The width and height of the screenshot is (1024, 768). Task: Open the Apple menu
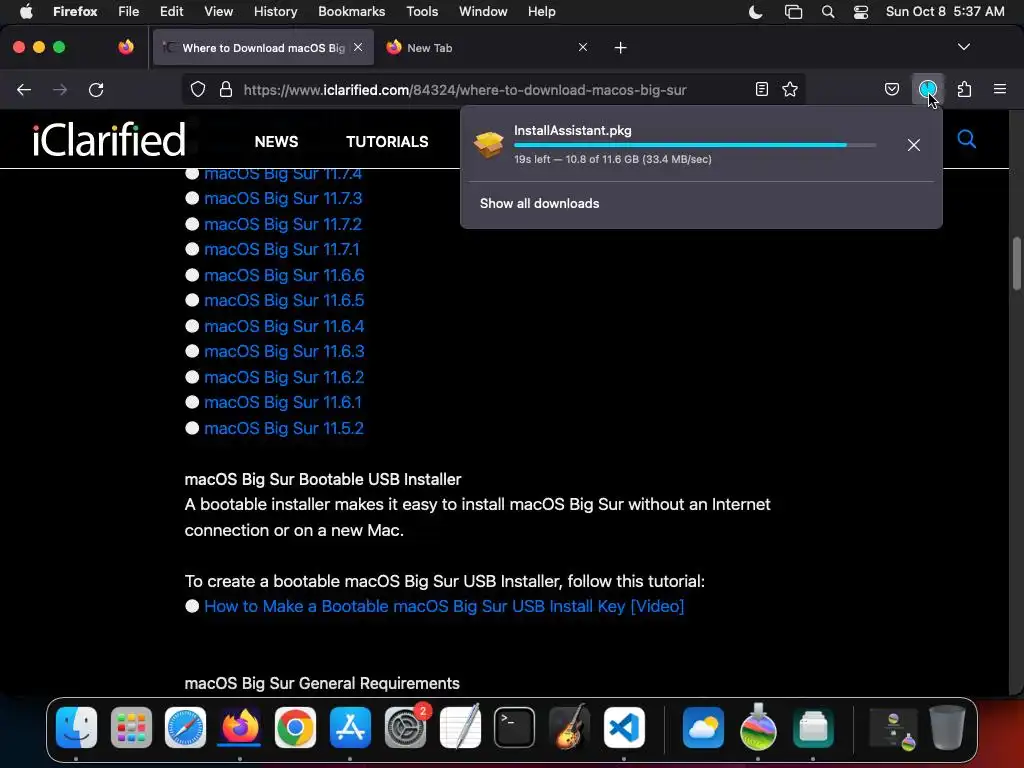[x=26, y=12]
